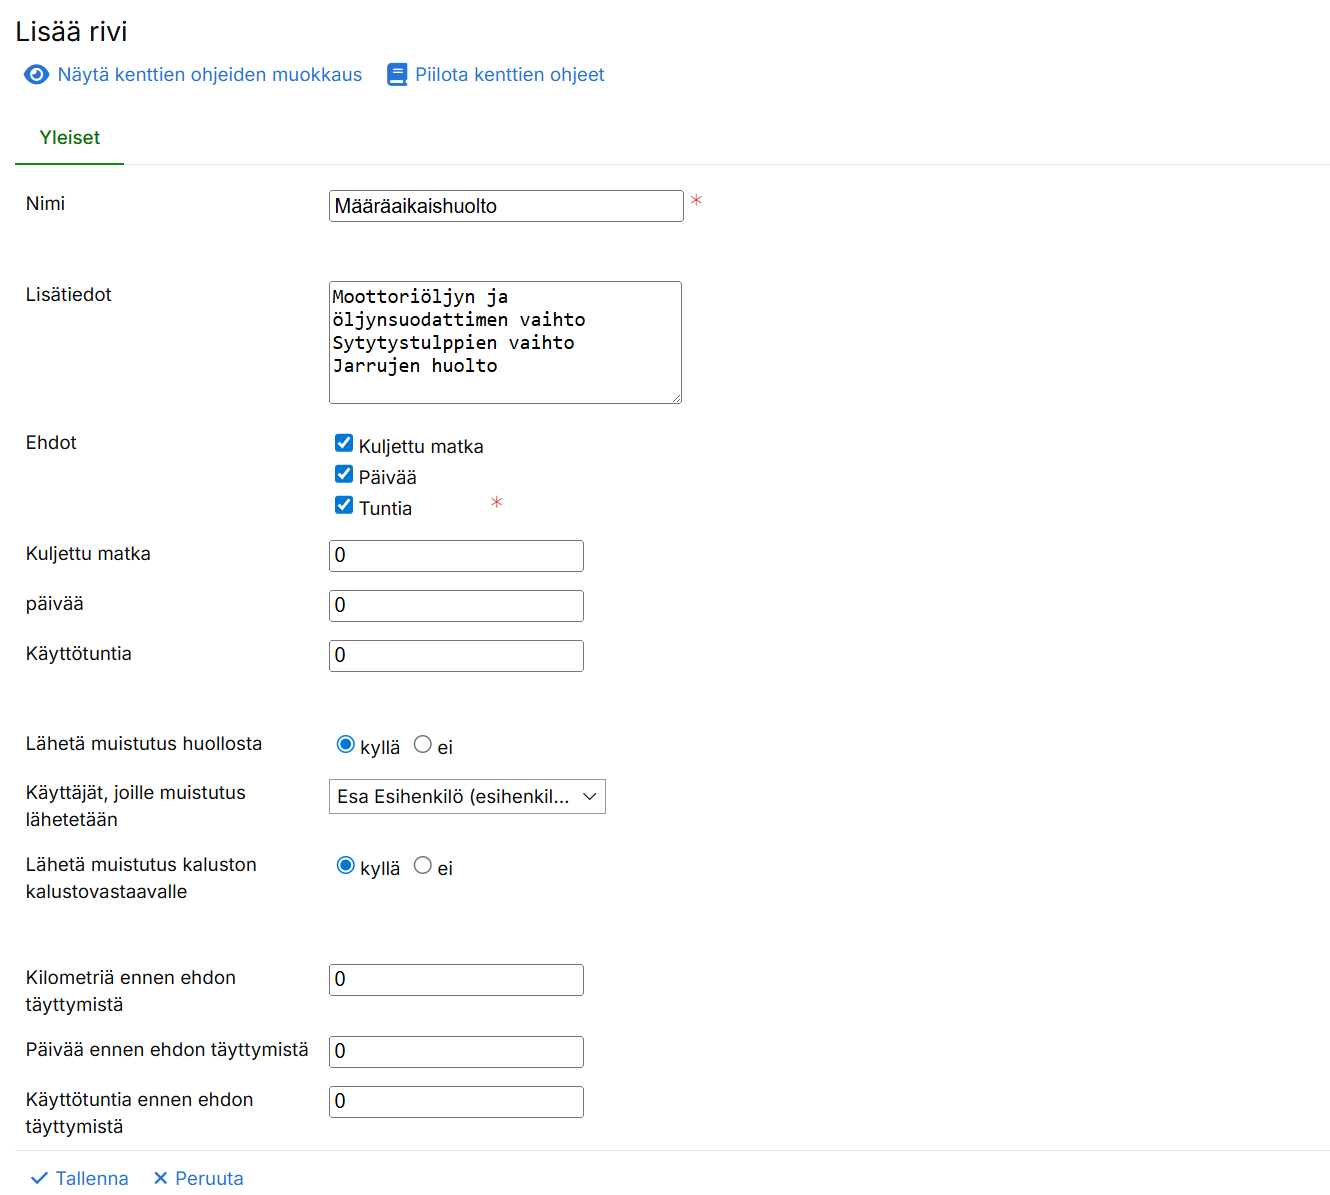Select 'kyllä' for Lähetä muistutus huollosta
Image resolution: width=1330 pixels, height=1195 pixels.
point(346,745)
